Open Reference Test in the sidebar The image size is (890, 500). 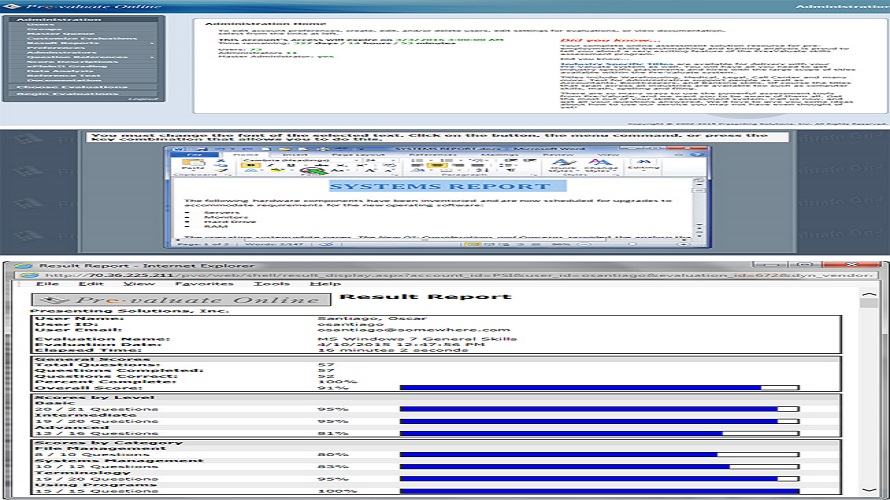(64, 75)
